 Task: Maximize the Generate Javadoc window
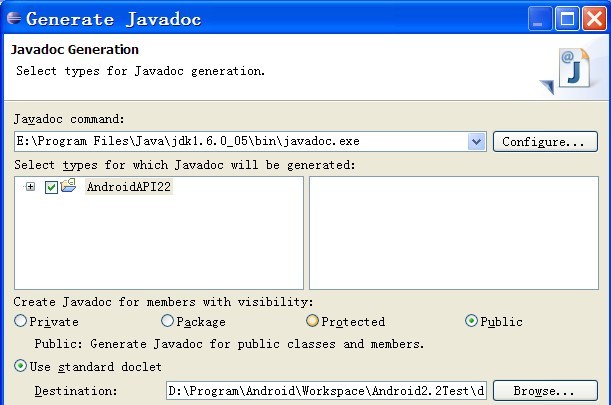click(567, 19)
